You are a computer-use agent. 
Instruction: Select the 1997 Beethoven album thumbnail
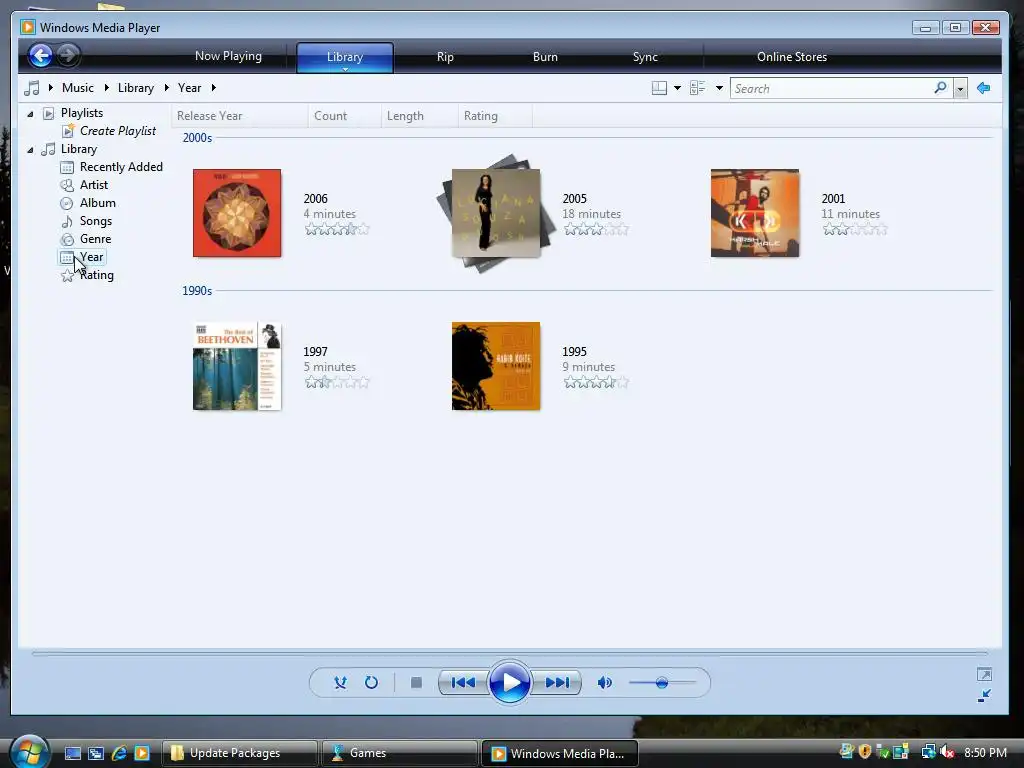(237, 366)
